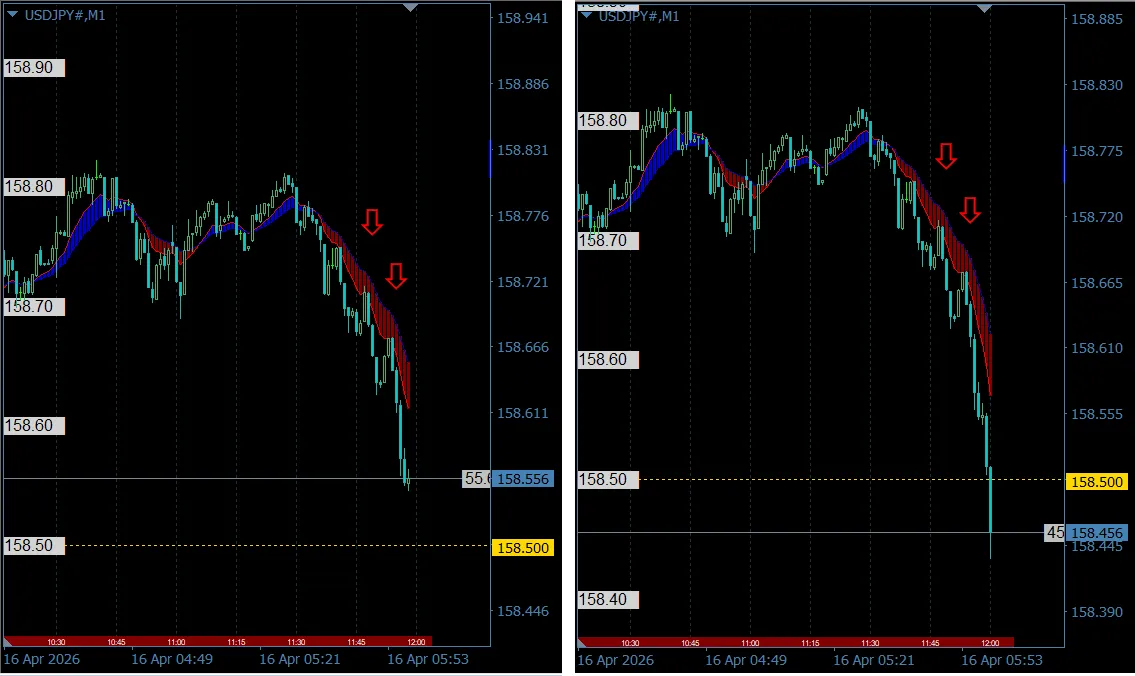The height and width of the screenshot is (676, 1135).
Task: Click the 158.555 price scale value
Action: pos(1097,414)
